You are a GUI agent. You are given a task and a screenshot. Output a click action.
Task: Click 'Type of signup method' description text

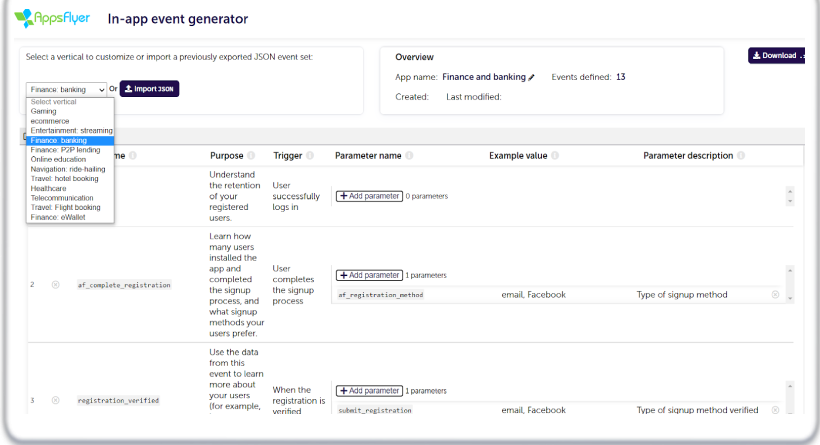(x=682, y=294)
